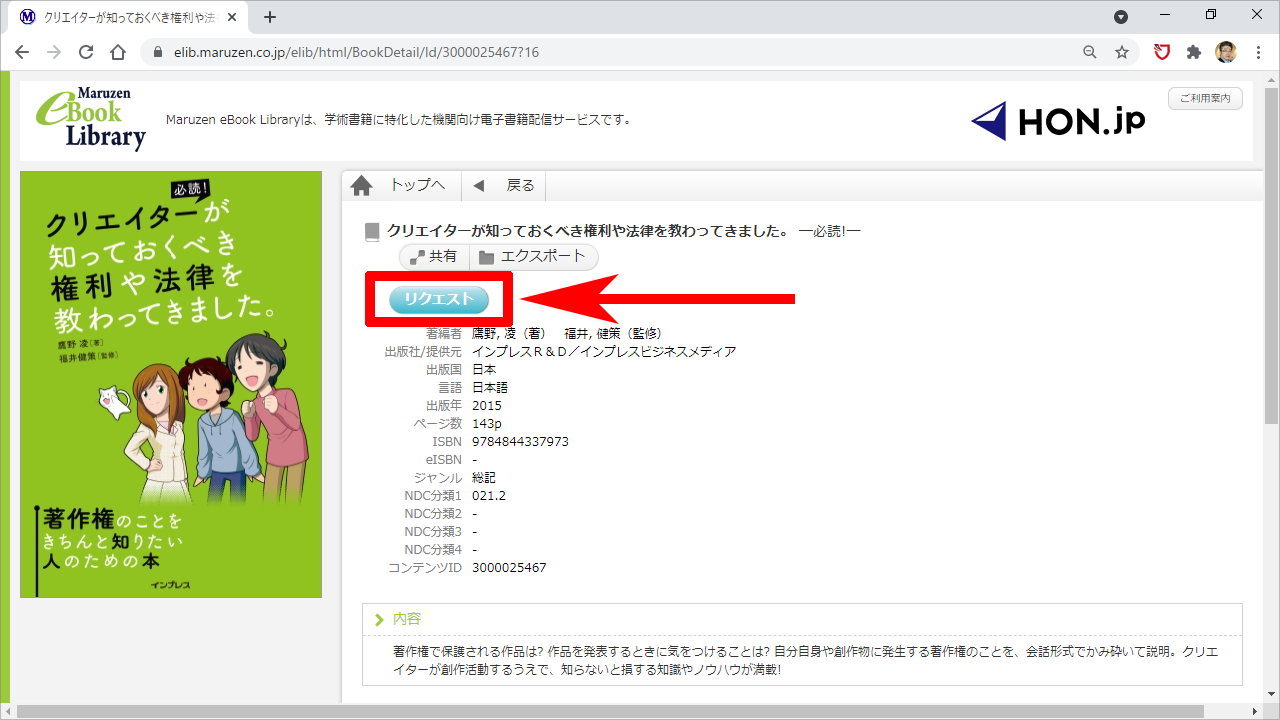1280x720 pixels.
Task: Open the red shield extension icon
Action: coord(1162,52)
